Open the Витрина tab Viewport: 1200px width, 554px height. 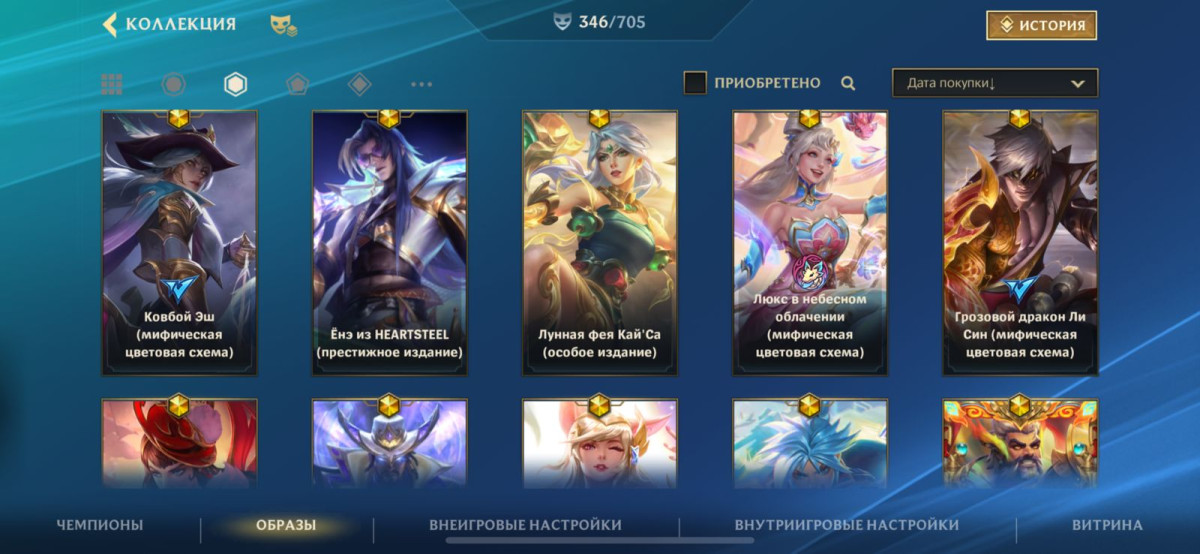(1107, 525)
